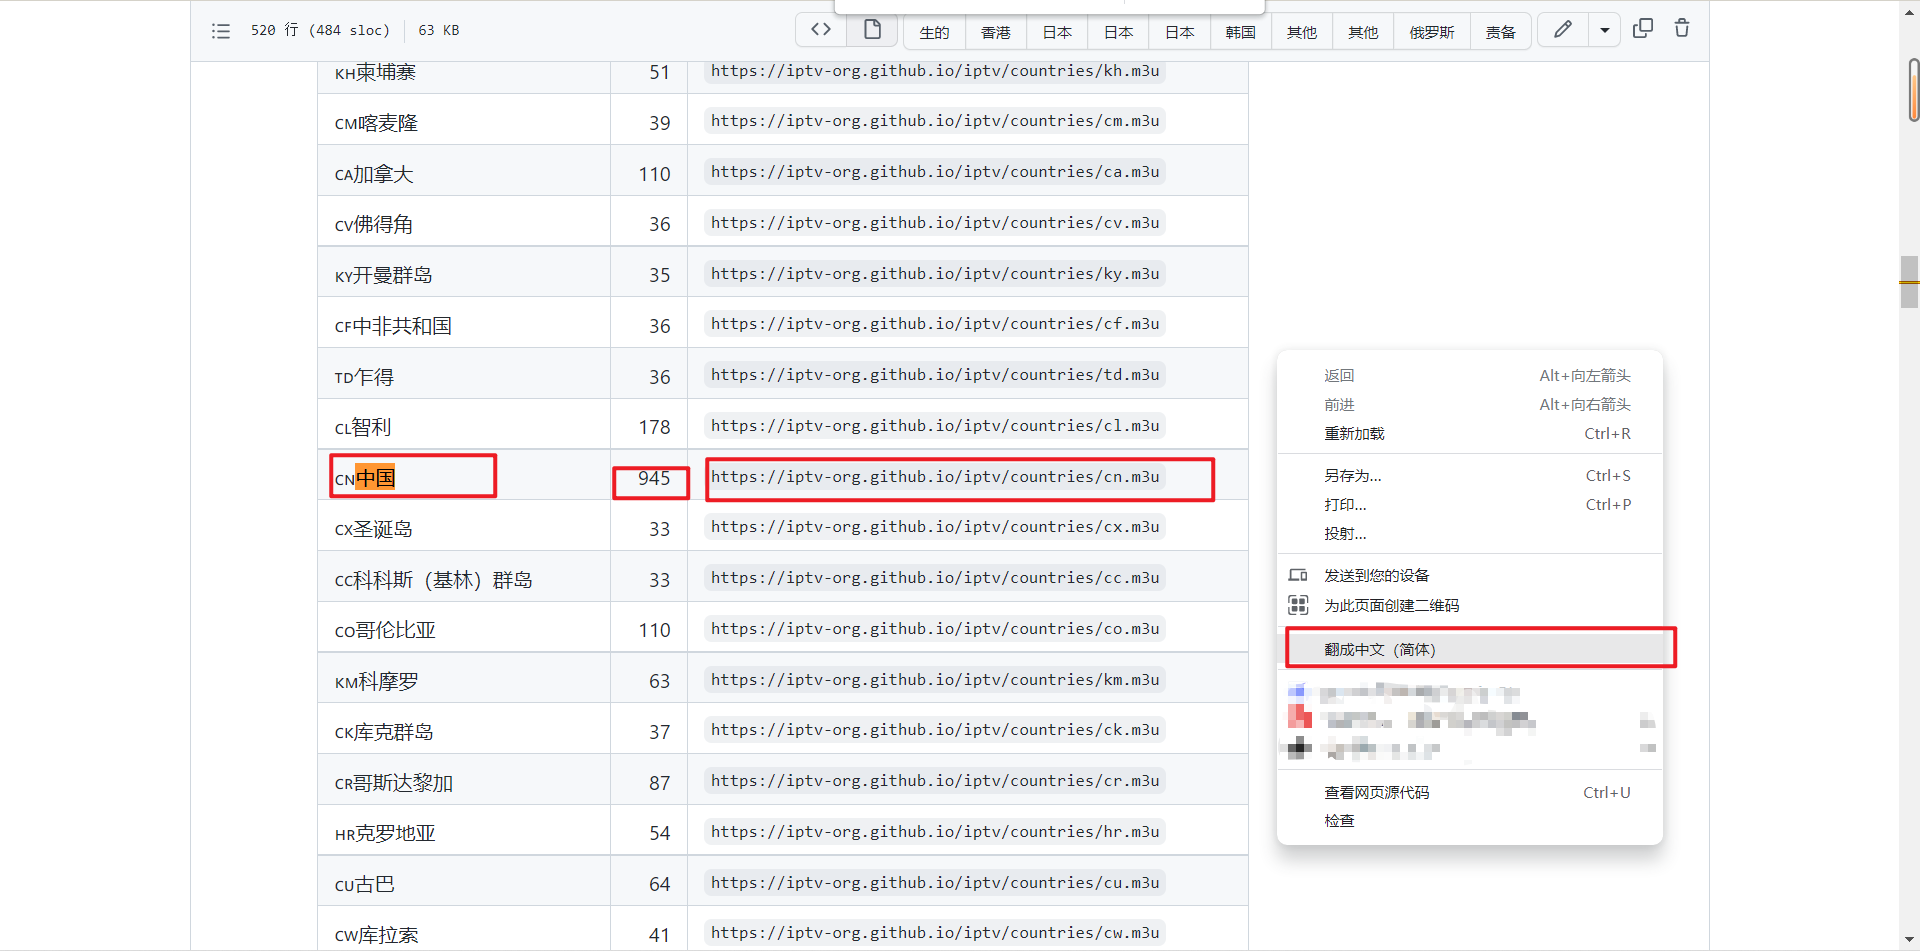Click the pencil edit file icon

[x=1563, y=30]
